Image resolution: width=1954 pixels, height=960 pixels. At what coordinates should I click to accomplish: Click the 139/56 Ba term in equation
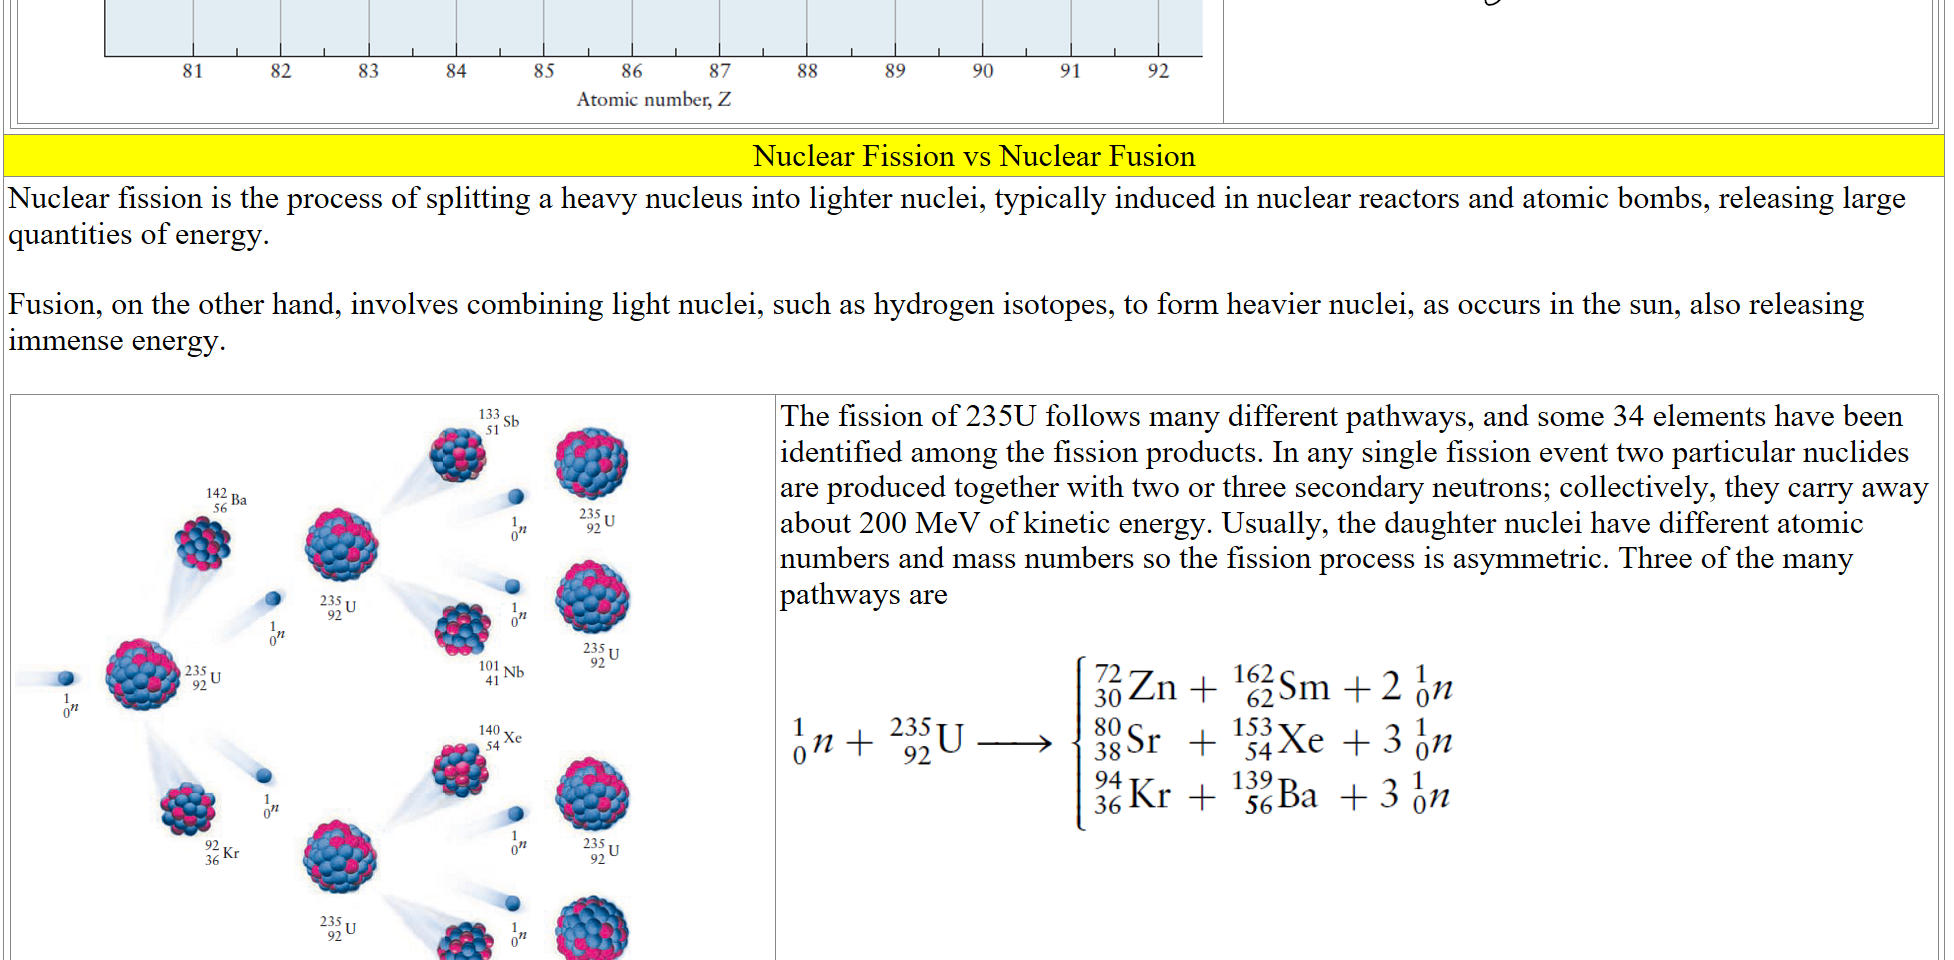tap(1275, 794)
